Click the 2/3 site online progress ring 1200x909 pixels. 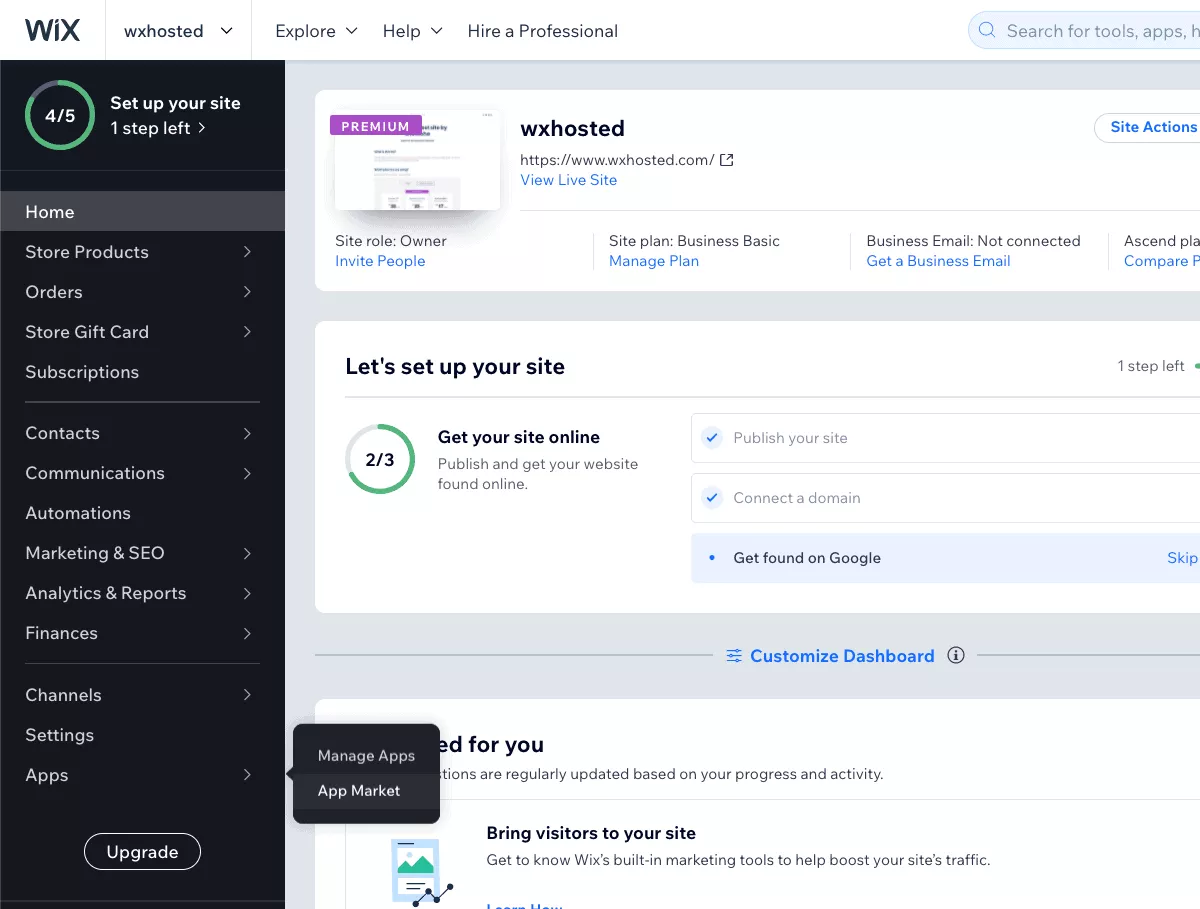(x=380, y=459)
